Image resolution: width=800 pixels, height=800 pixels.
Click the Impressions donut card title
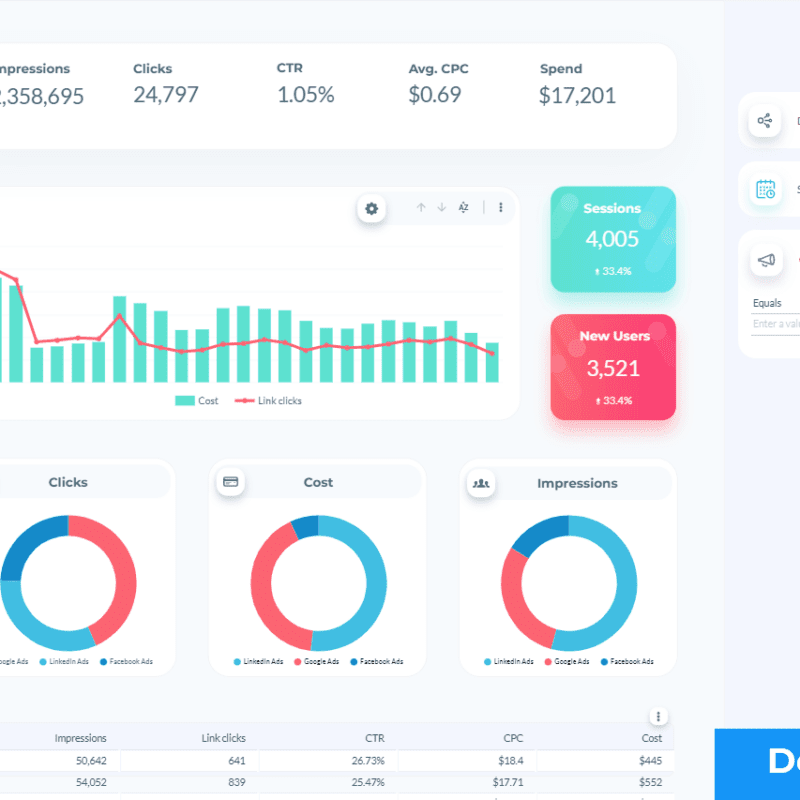[577, 483]
